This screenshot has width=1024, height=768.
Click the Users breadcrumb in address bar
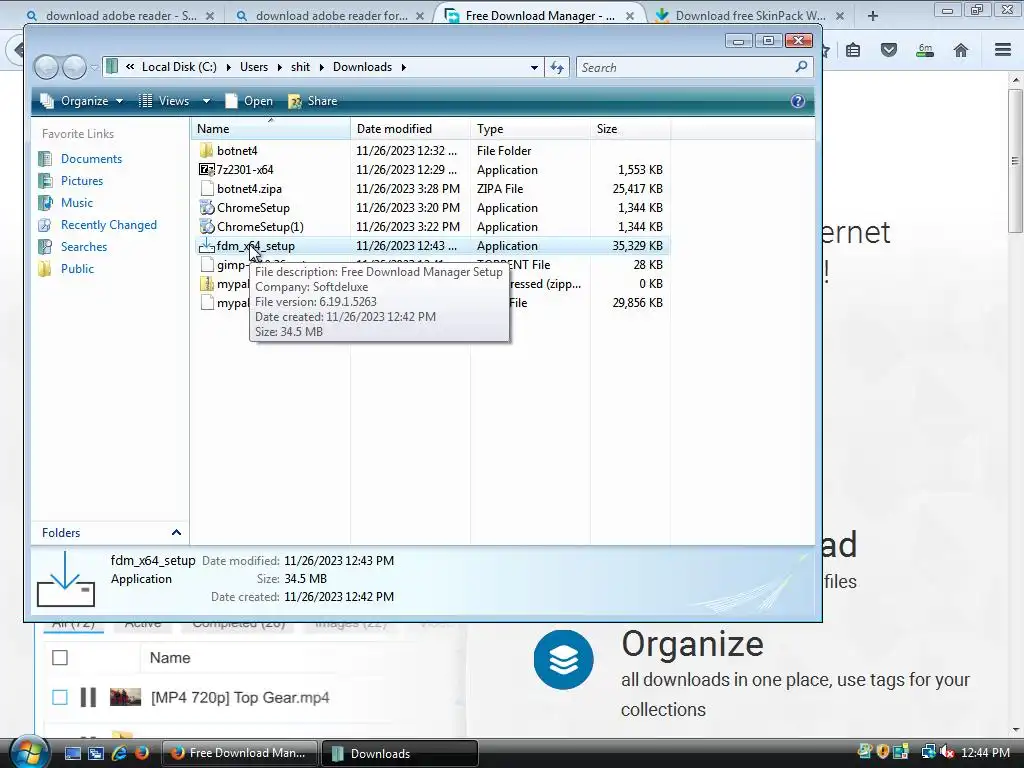coord(253,67)
